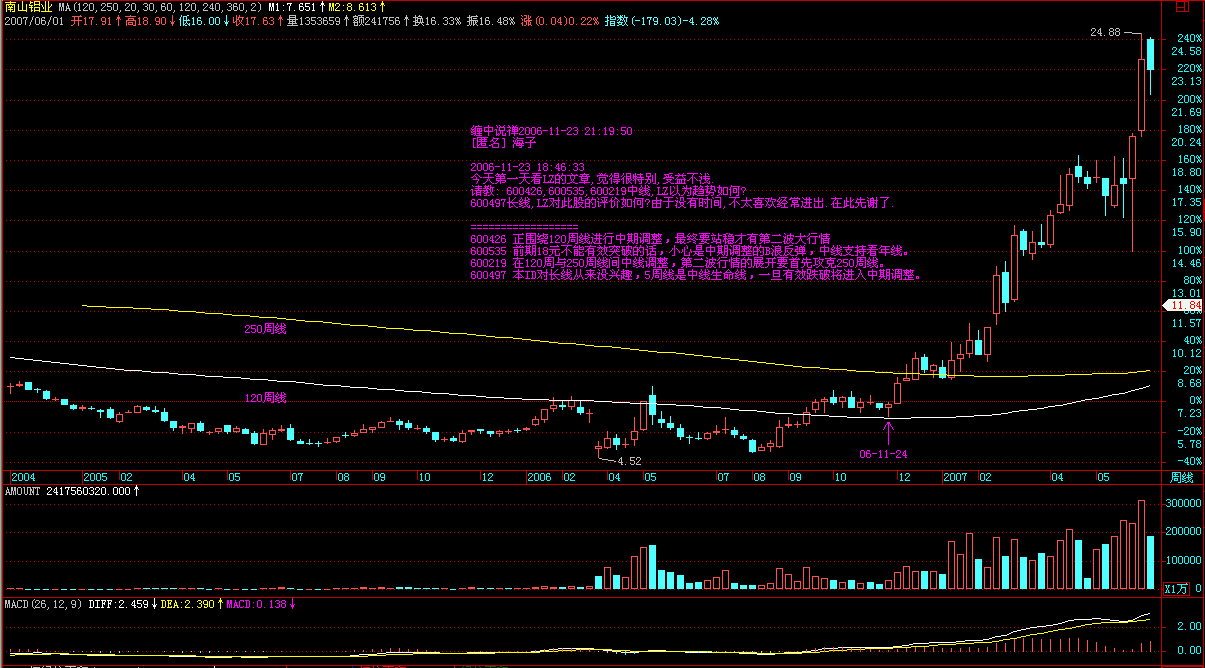Image resolution: width=1205 pixels, height=668 pixels.
Task: Click the 250周线 annotation label
Action: coord(265,328)
